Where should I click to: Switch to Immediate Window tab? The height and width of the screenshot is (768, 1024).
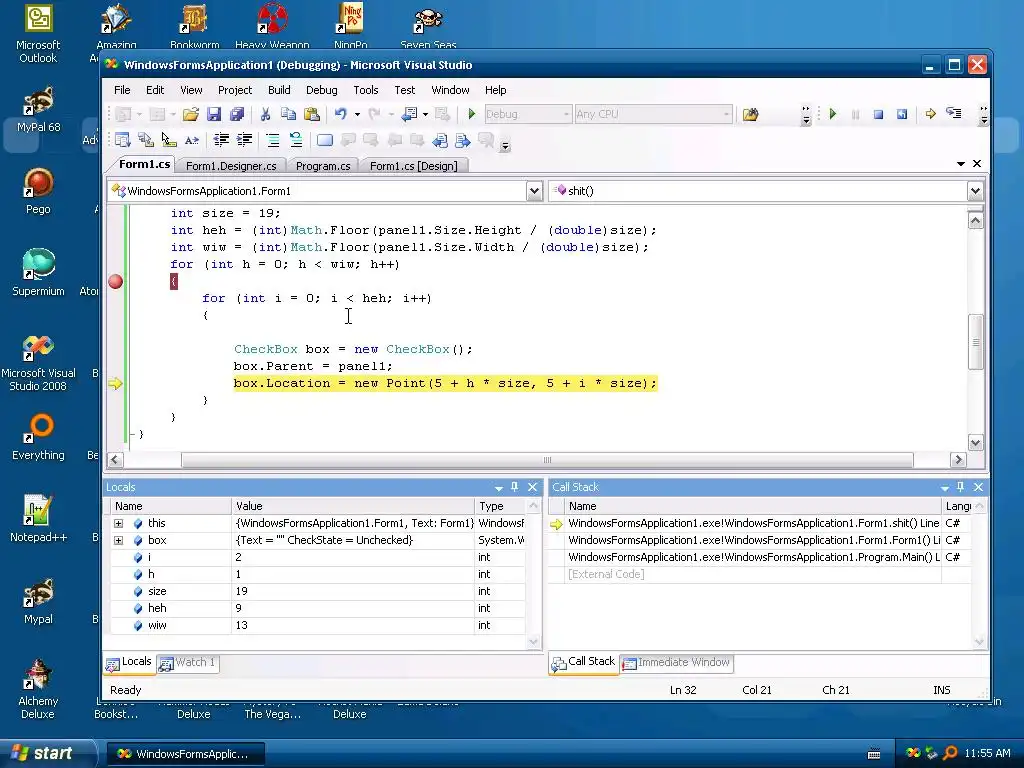click(676, 662)
